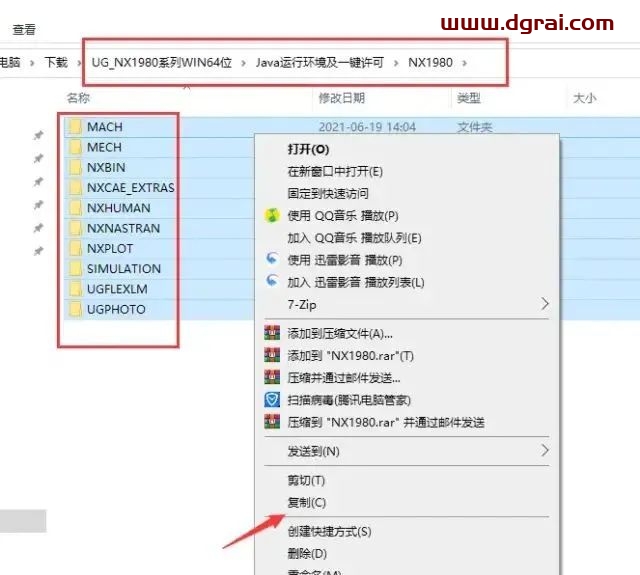
Task: Click the UGPHOTO folder icon
Action: [x=75, y=309]
